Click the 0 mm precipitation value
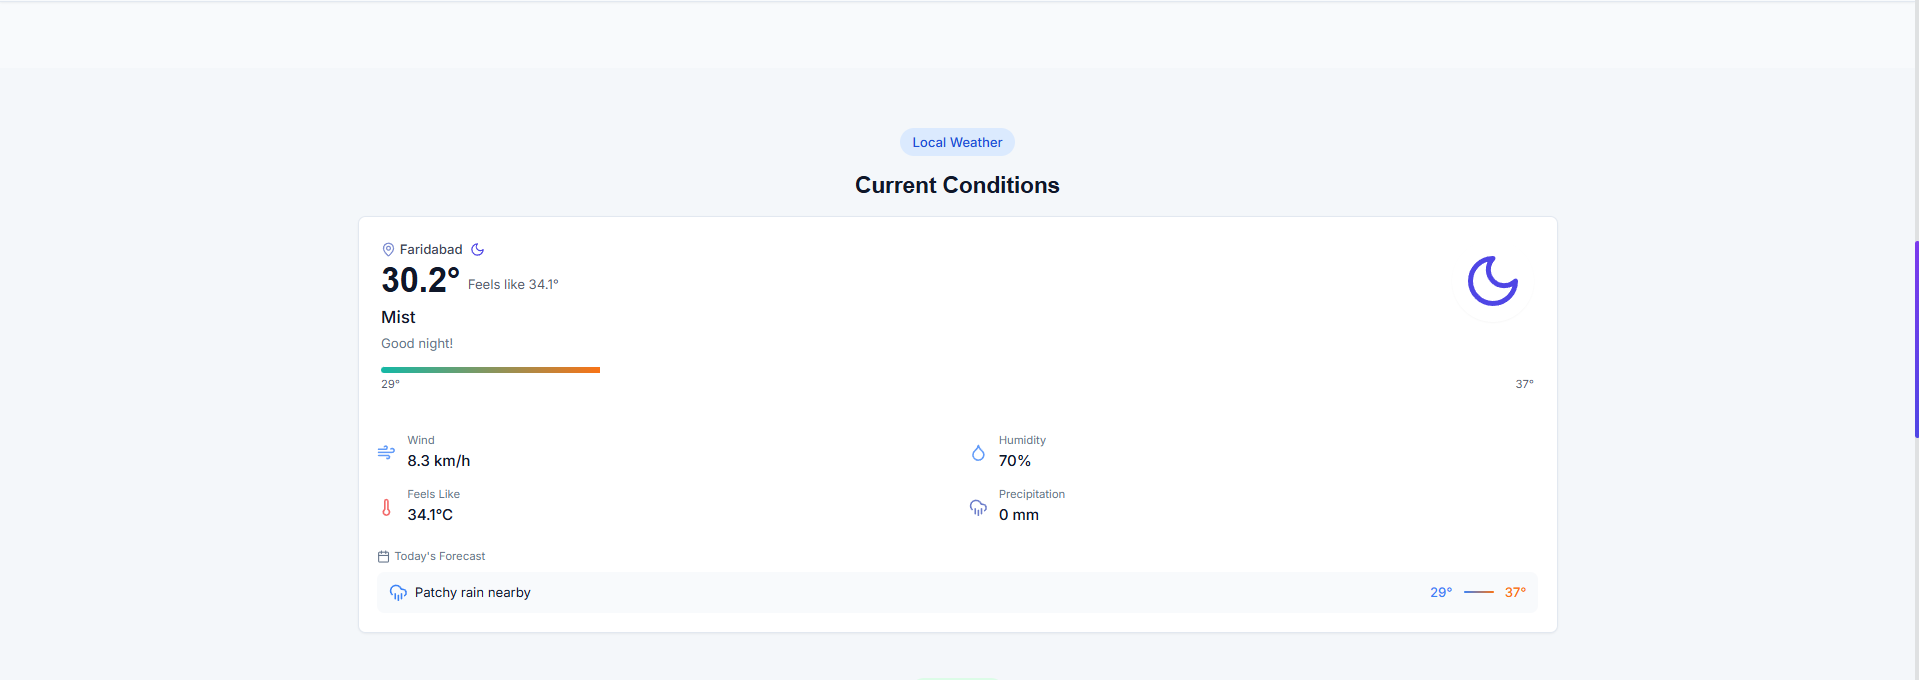1919x680 pixels. (1018, 515)
